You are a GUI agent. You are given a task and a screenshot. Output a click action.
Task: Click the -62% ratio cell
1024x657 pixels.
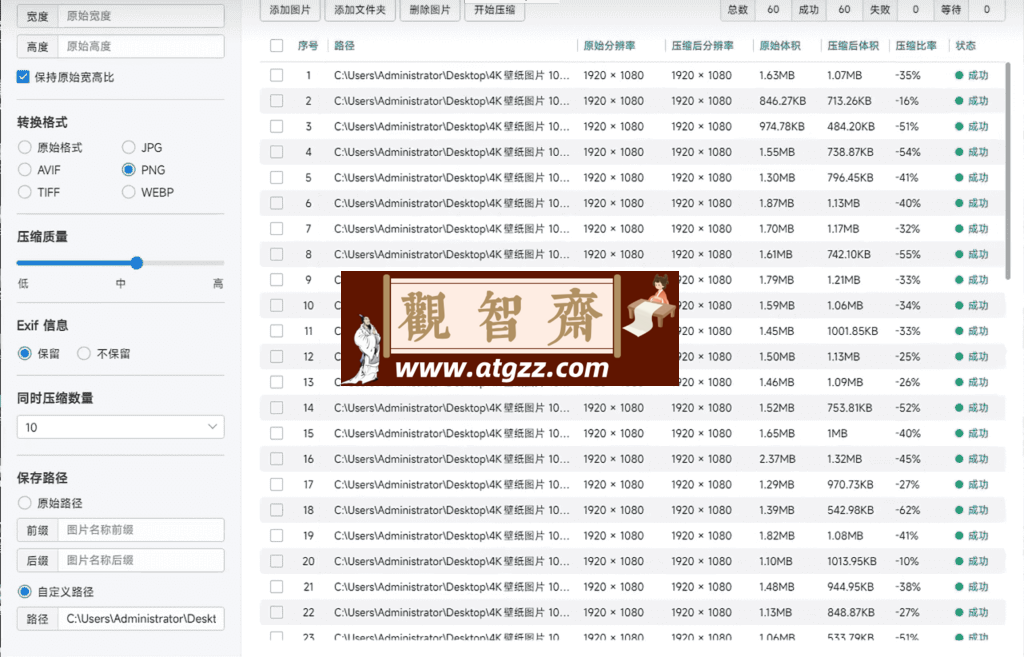point(908,510)
